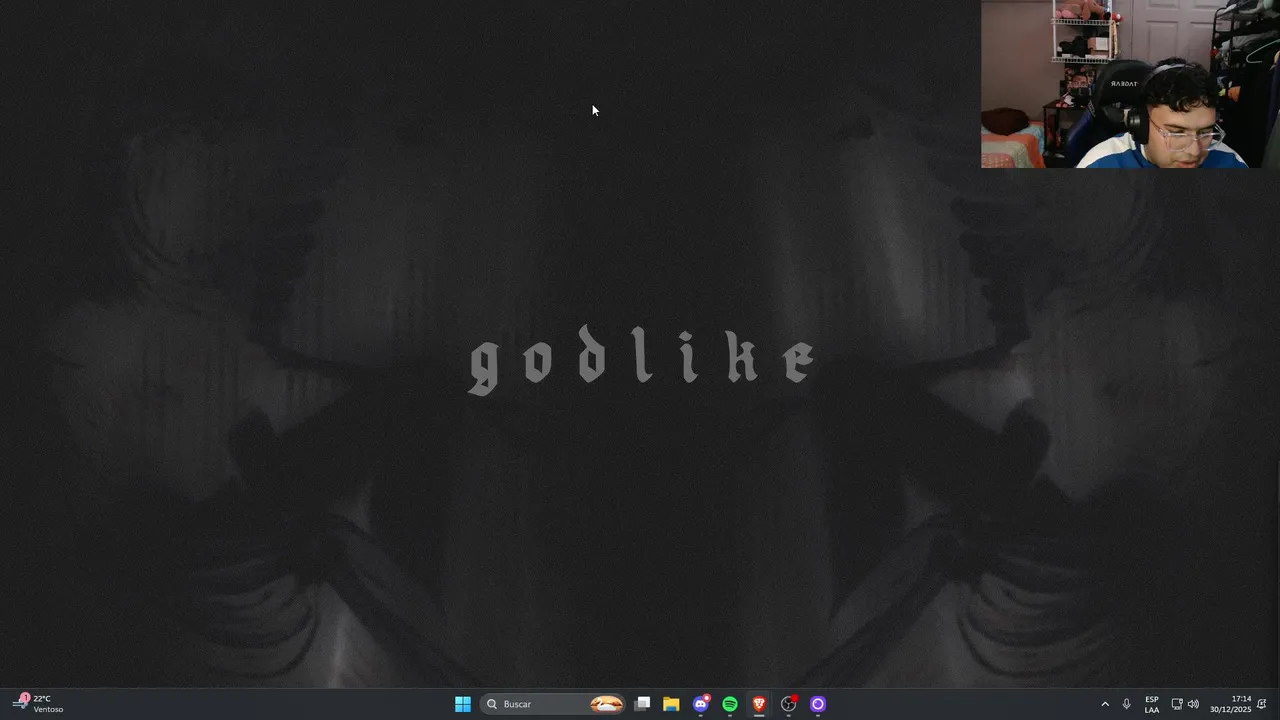Launch File Explorer from the taskbar
The image size is (1280, 720).
click(x=671, y=704)
